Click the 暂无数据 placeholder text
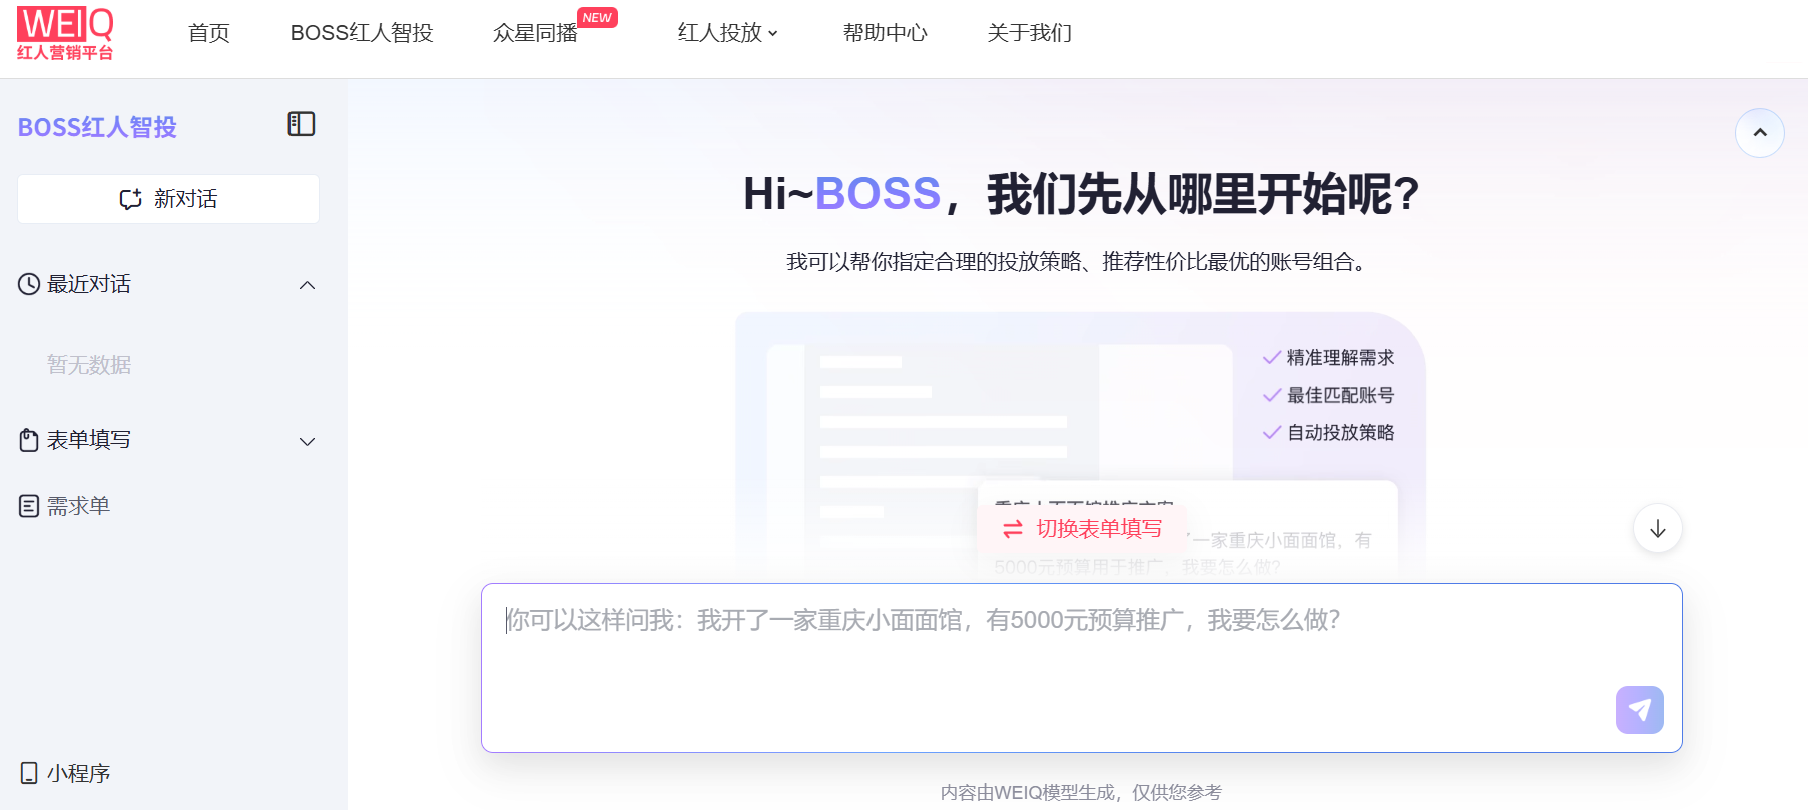This screenshot has width=1808, height=810. (89, 365)
